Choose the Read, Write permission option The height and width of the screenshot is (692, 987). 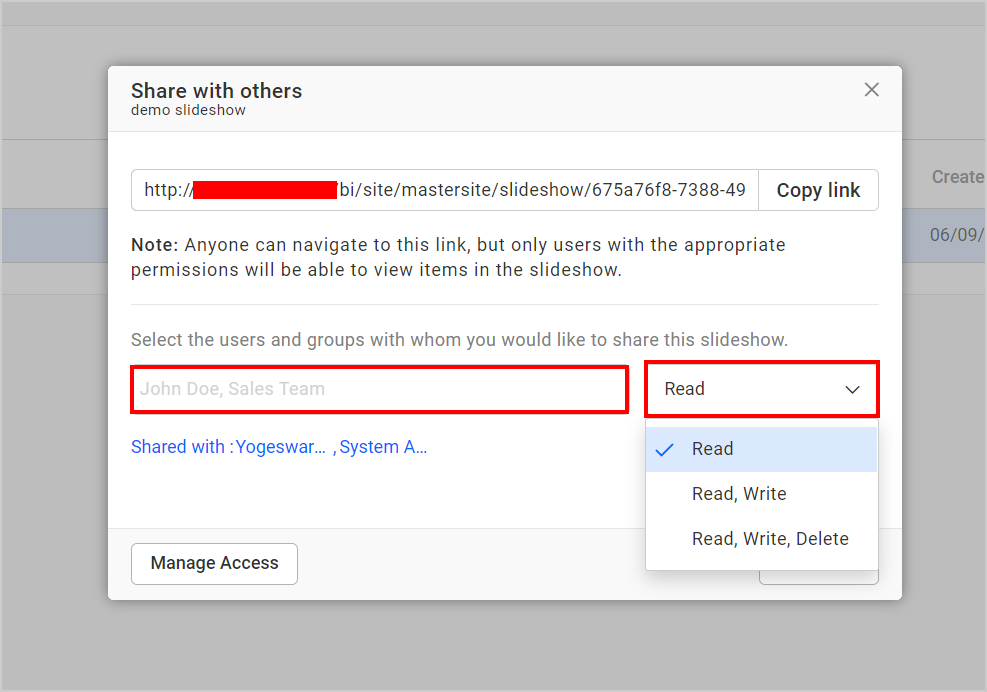tap(739, 494)
